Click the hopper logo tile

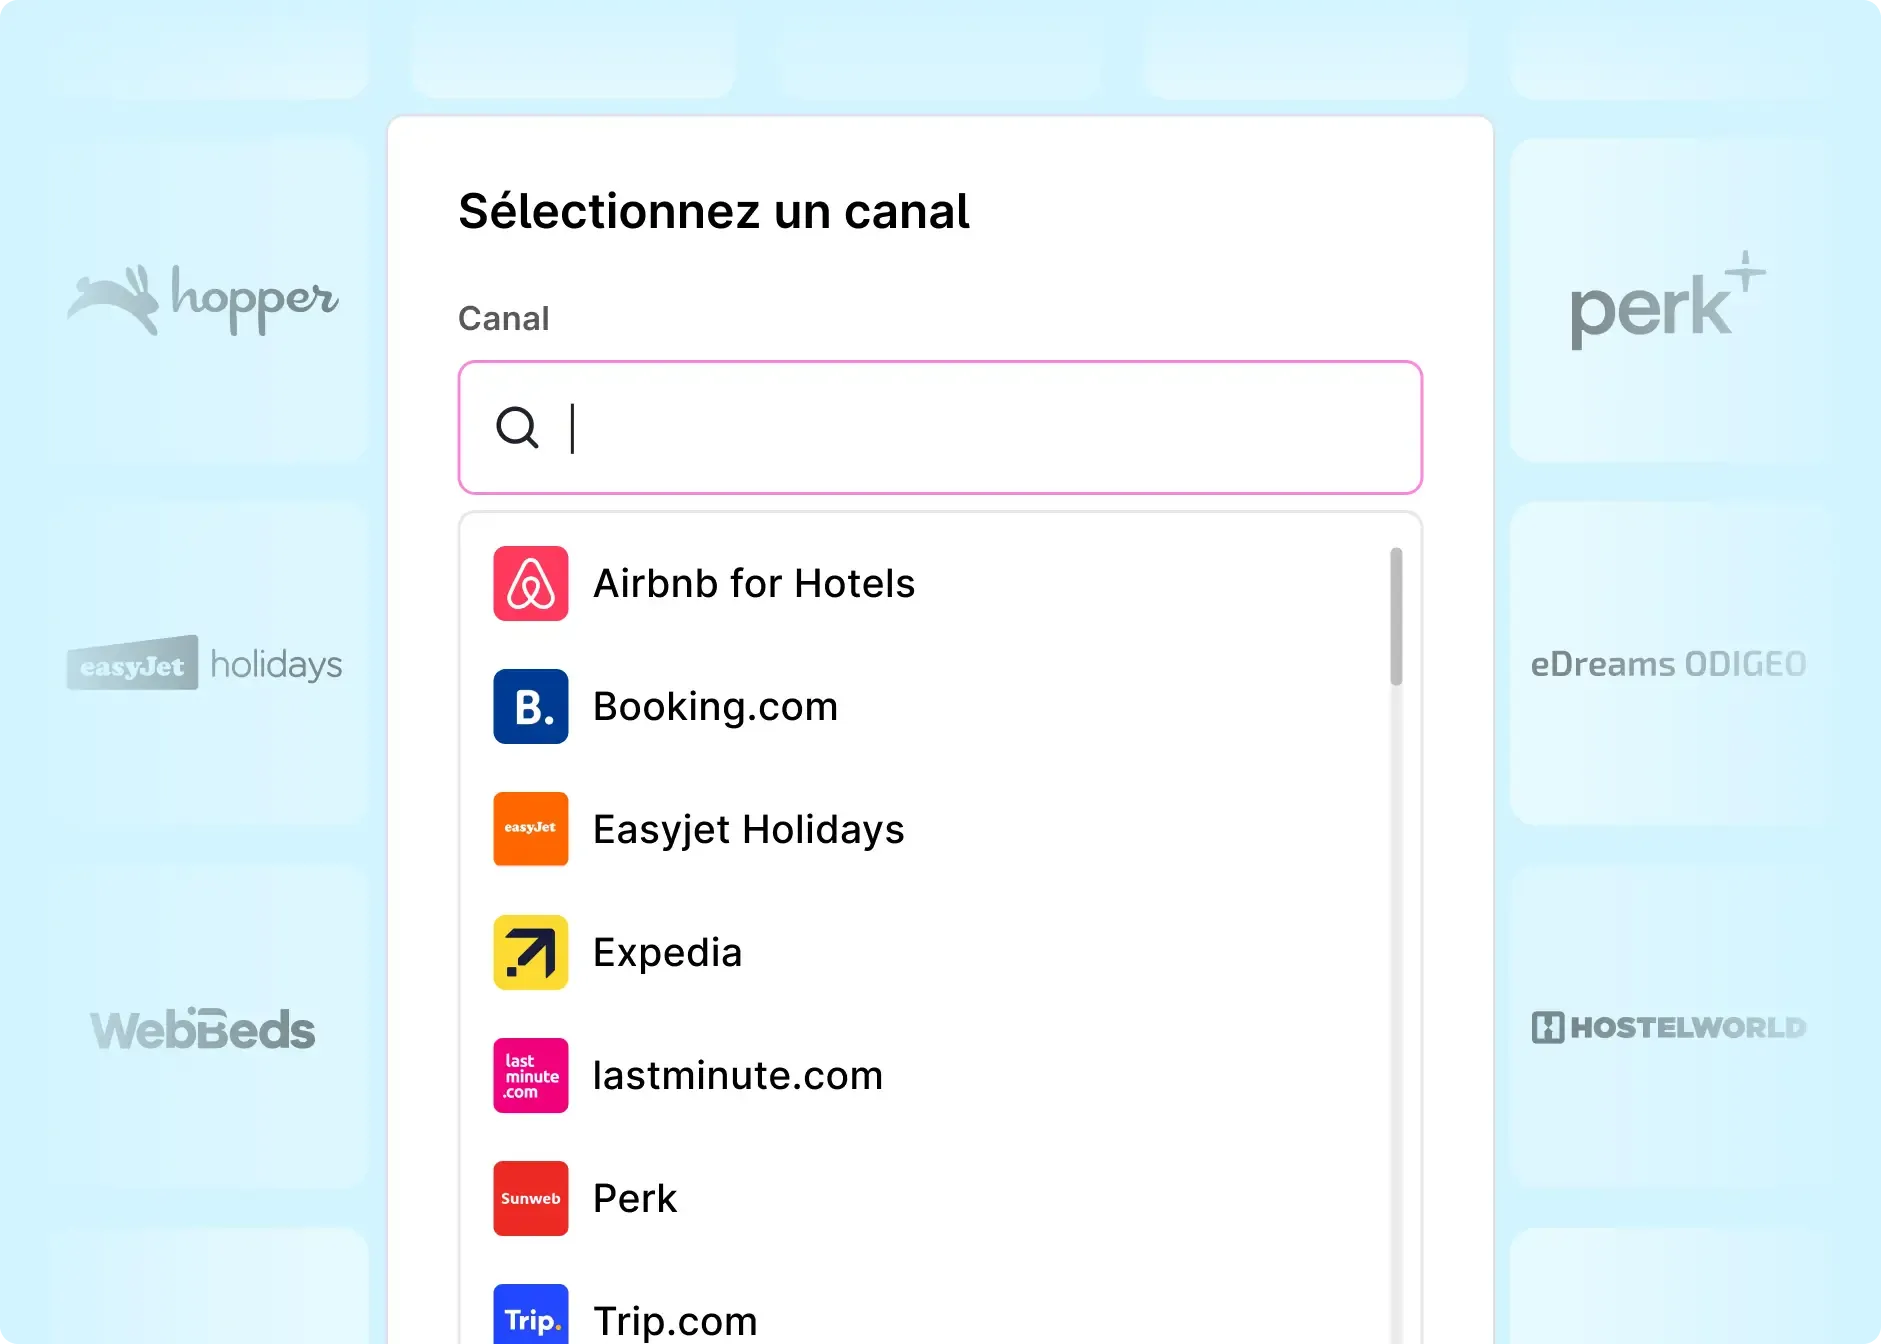pyautogui.click(x=206, y=300)
